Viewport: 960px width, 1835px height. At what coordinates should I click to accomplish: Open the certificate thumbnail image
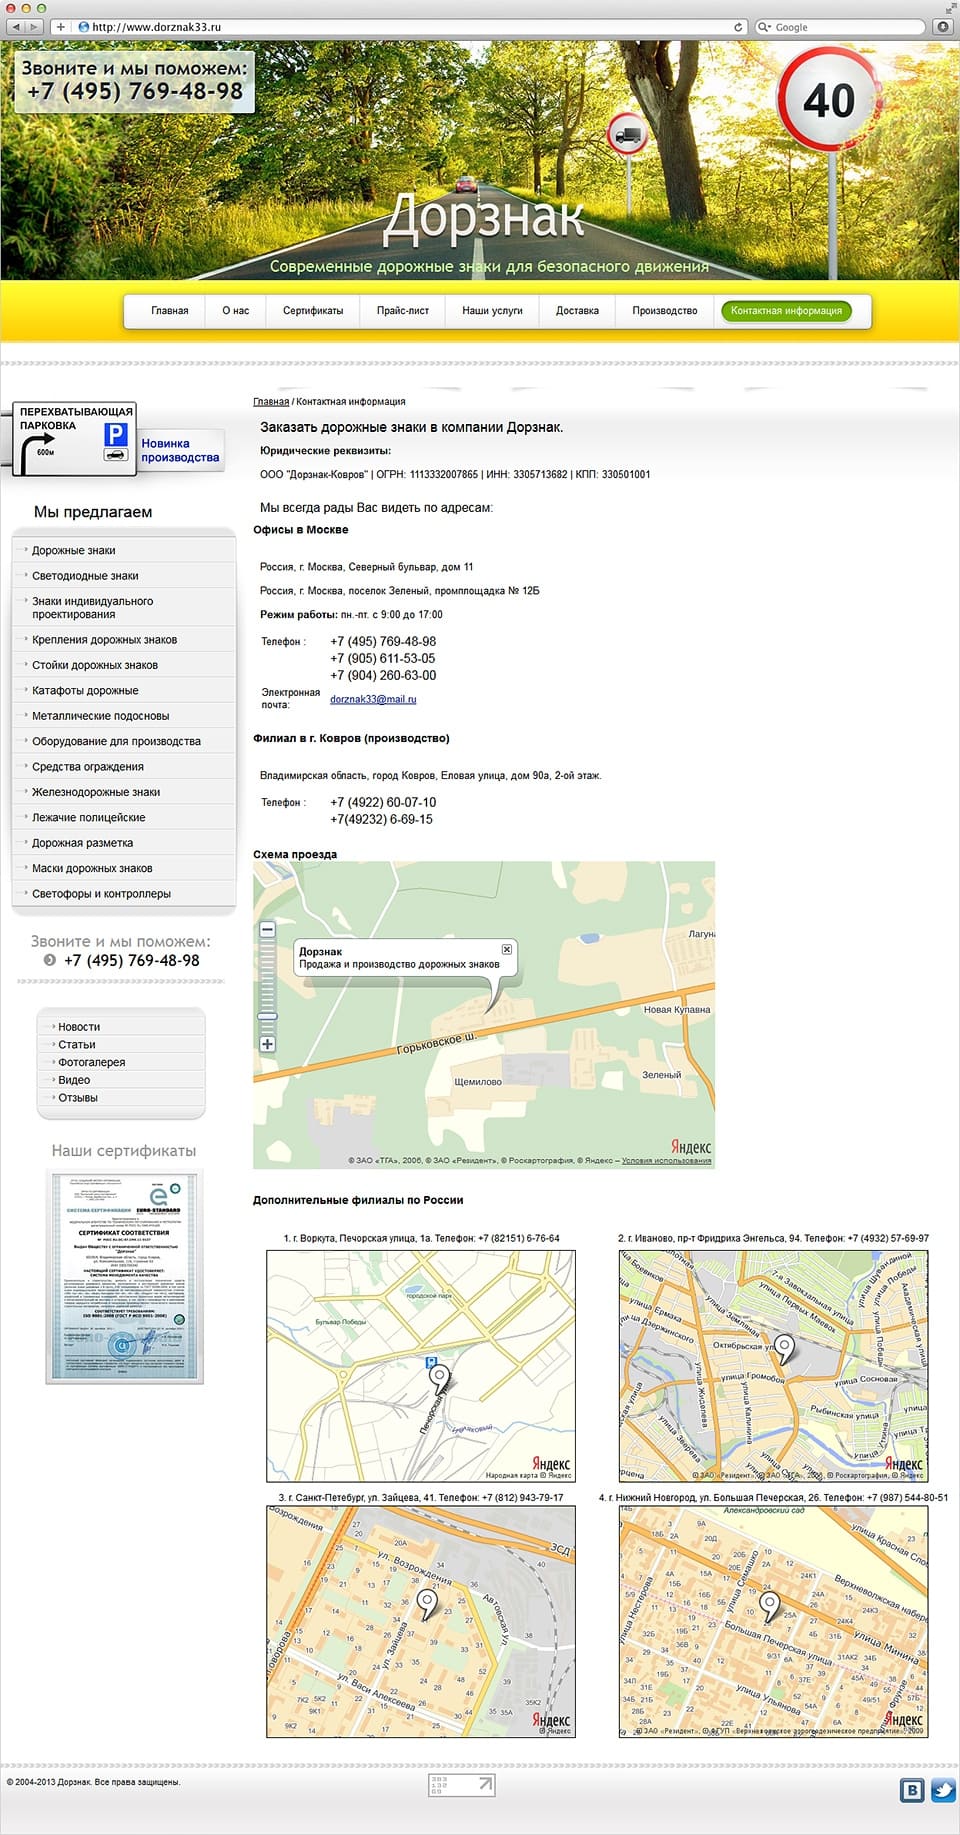pos(124,1277)
